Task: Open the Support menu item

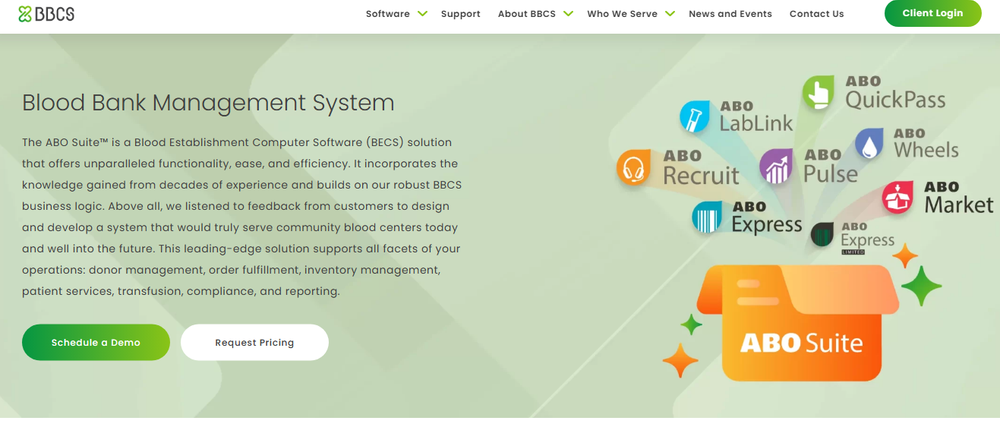Action: click(x=460, y=13)
